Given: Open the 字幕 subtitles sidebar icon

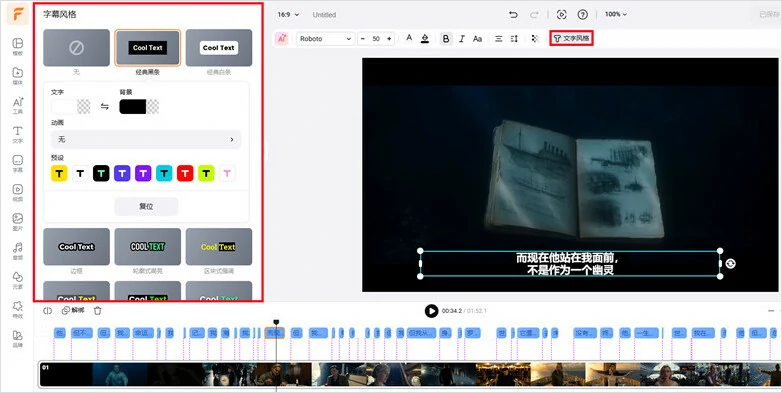Looking at the screenshot, I should click(x=17, y=163).
